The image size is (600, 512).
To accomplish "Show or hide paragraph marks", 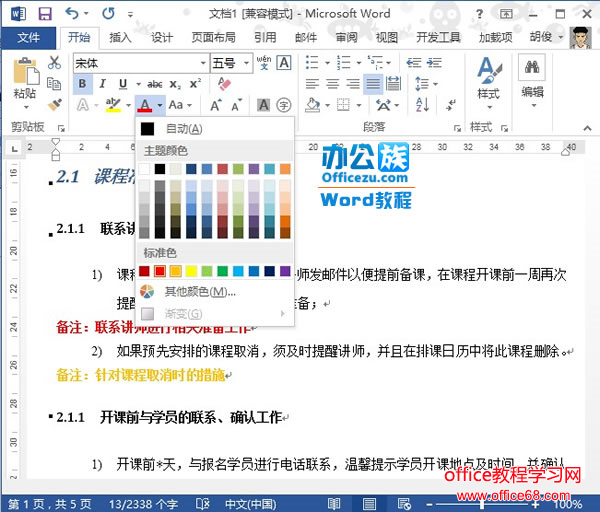I will [451, 104].
